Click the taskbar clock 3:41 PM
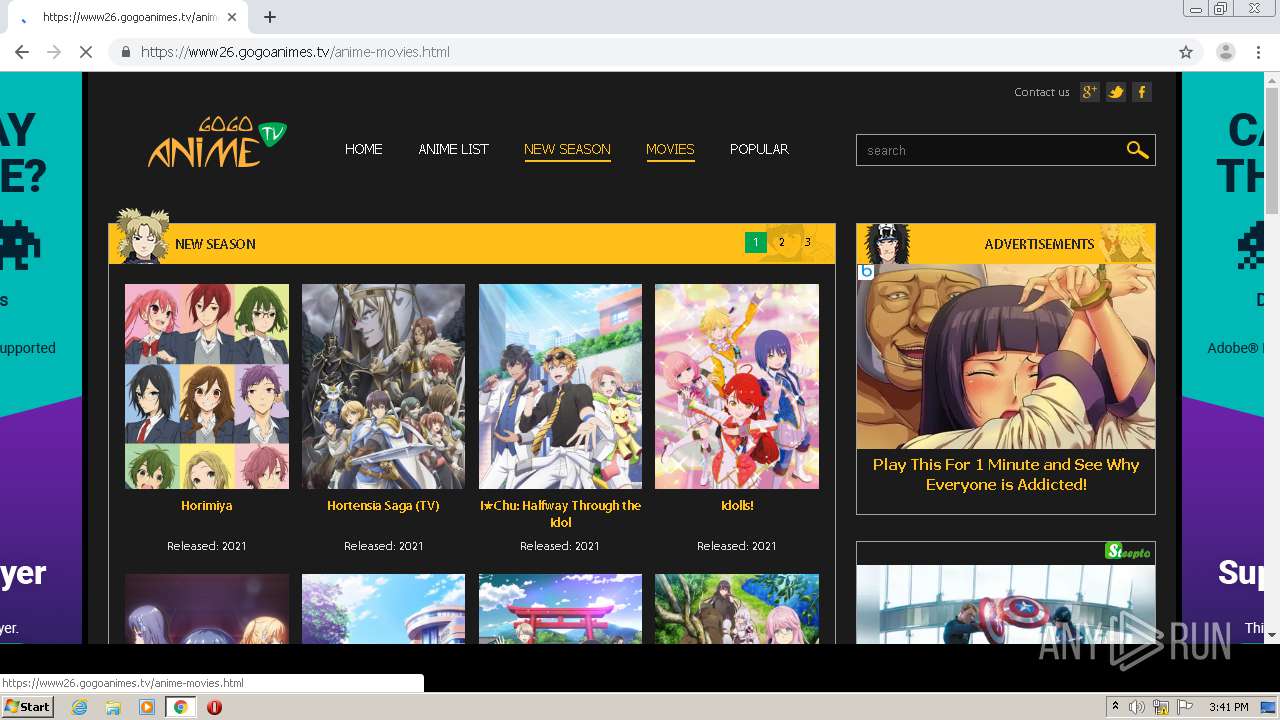The height and width of the screenshot is (720, 1280). point(1228,707)
